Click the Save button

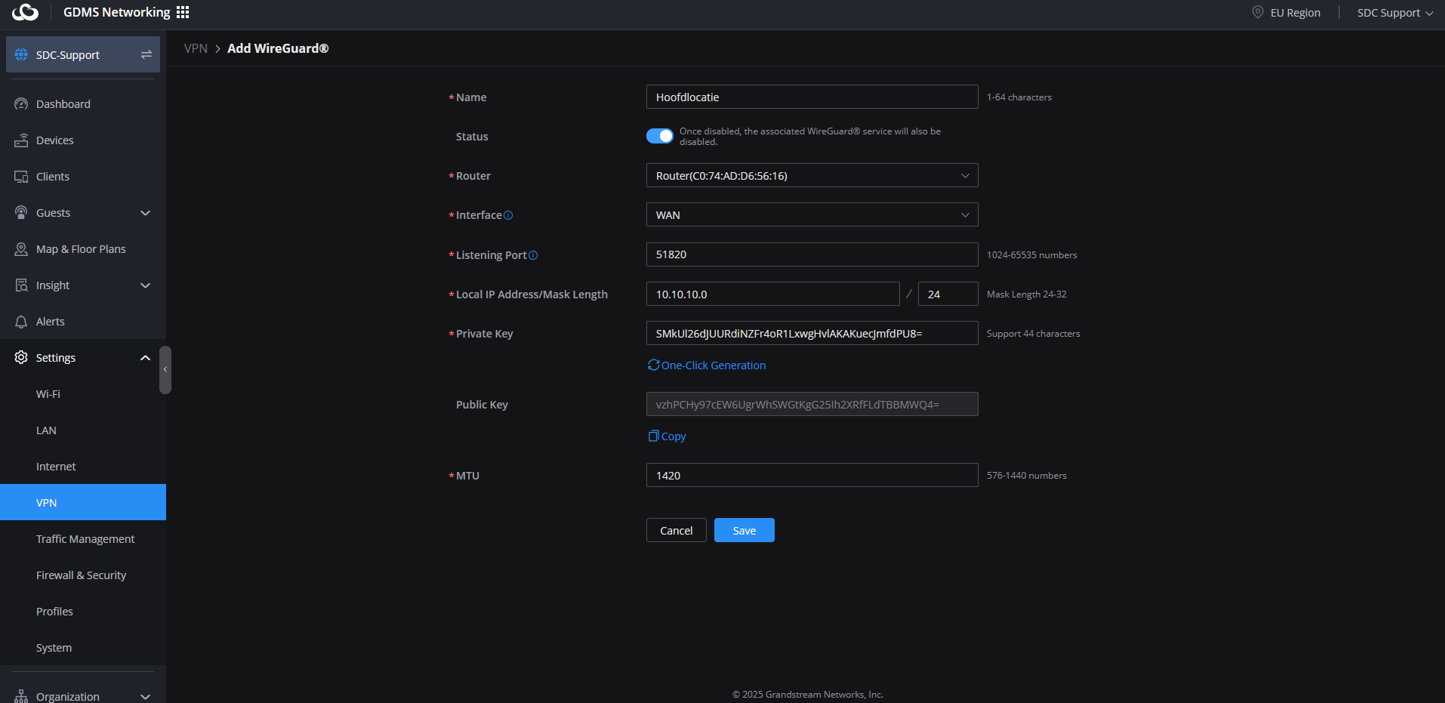744,530
